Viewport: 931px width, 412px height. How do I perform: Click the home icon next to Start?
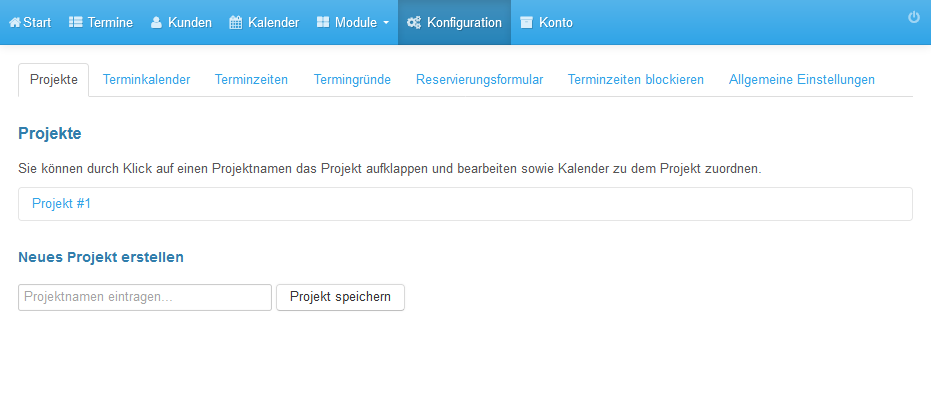15,23
